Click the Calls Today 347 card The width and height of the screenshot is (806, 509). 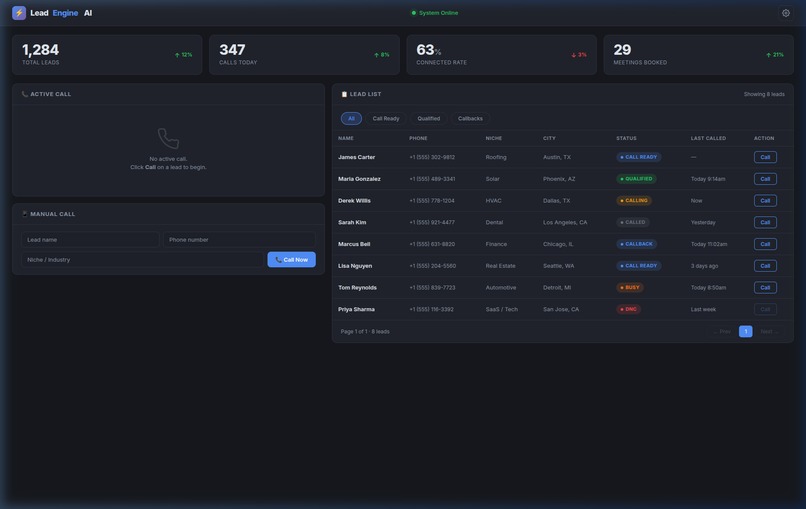(304, 55)
